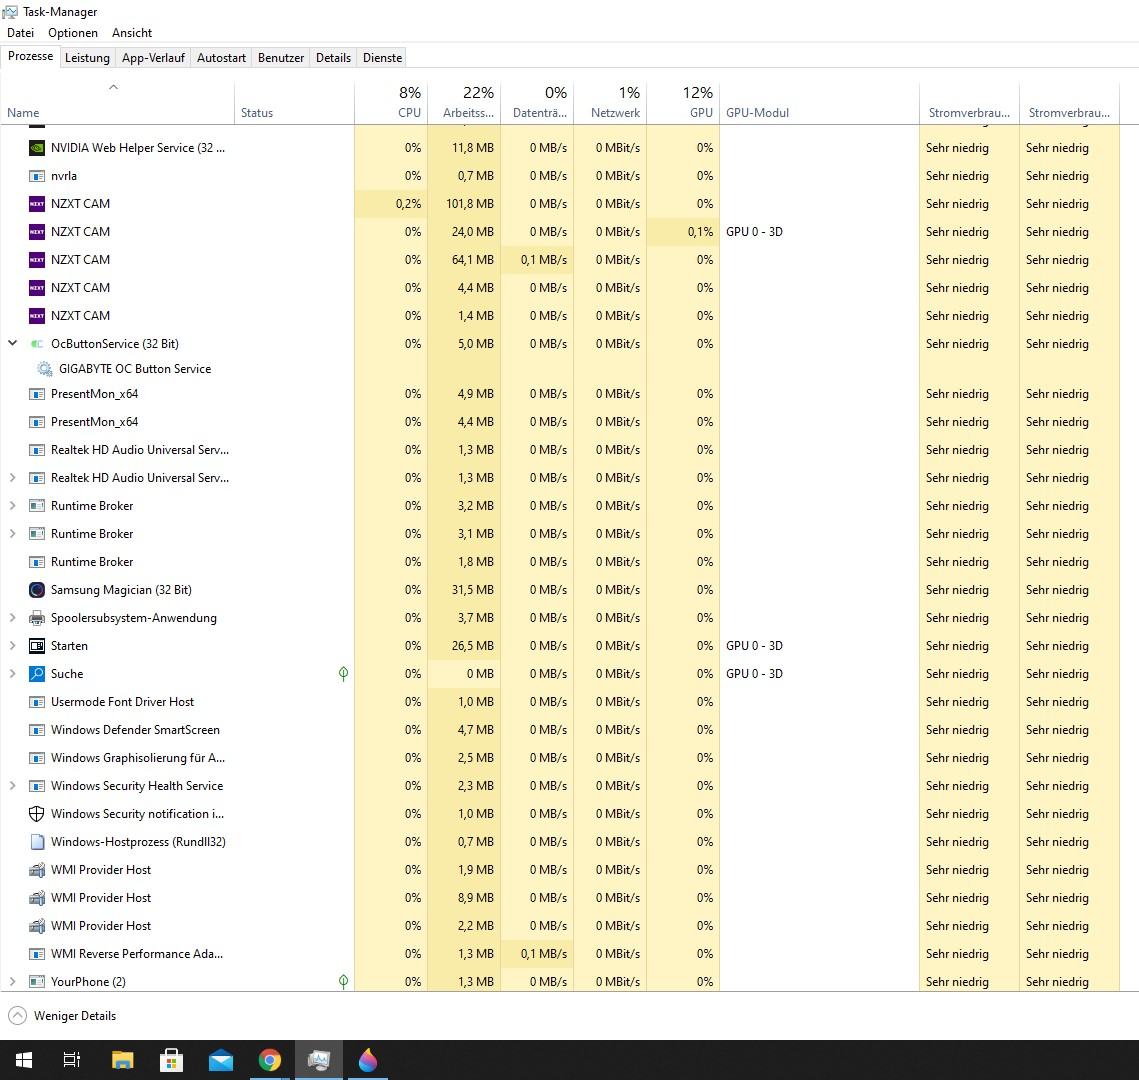
Task: Open File Explorer from the taskbar
Action: click(x=123, y=1060)
